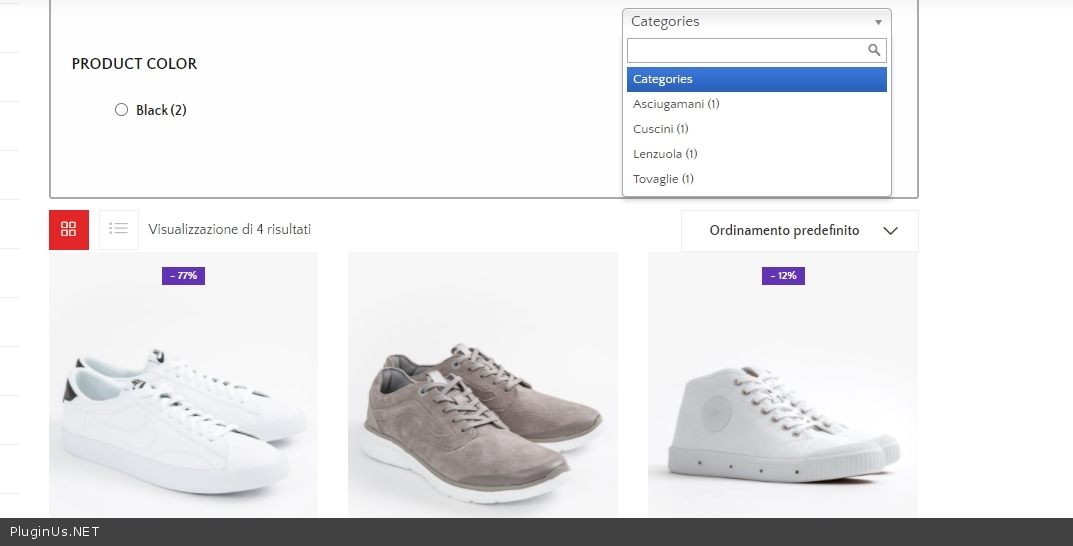The width and height of the screenshot is (1073, 546).
Task: Click the Categories dropdown arrow
Action: click(x=878, y=22)
